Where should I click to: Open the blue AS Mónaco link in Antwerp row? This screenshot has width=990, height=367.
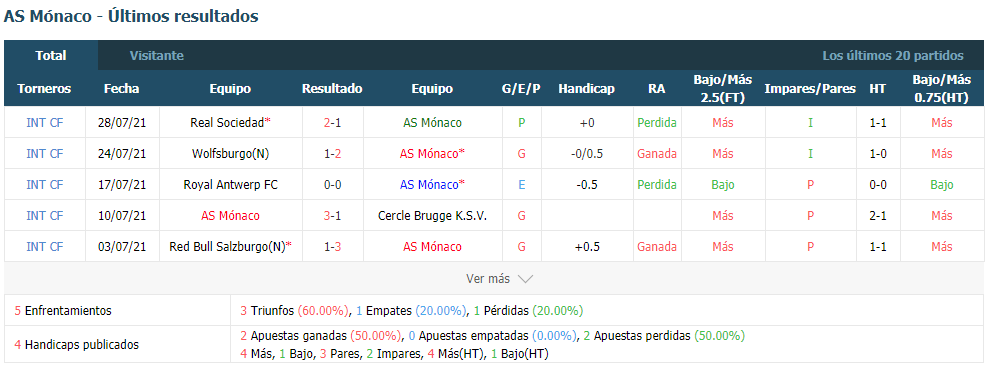point(429,185)
